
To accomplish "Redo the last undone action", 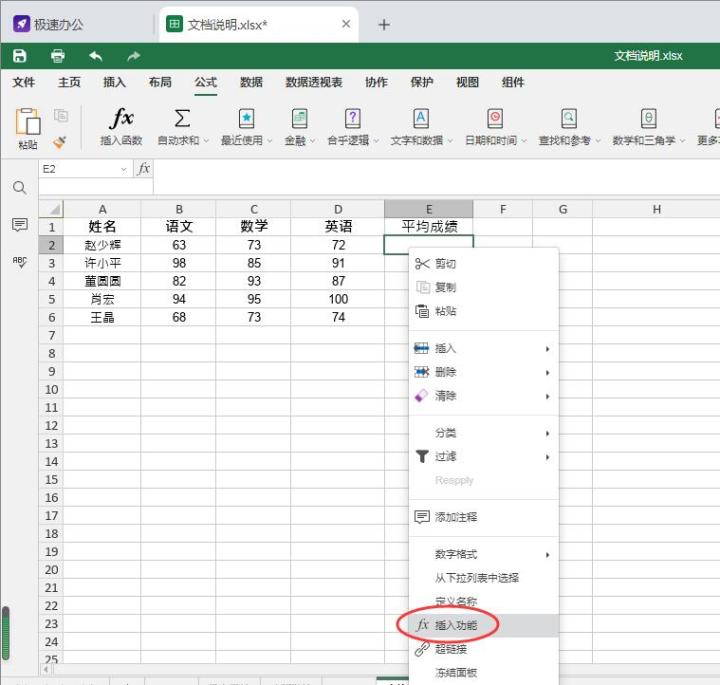I will (x=134, y=56).
